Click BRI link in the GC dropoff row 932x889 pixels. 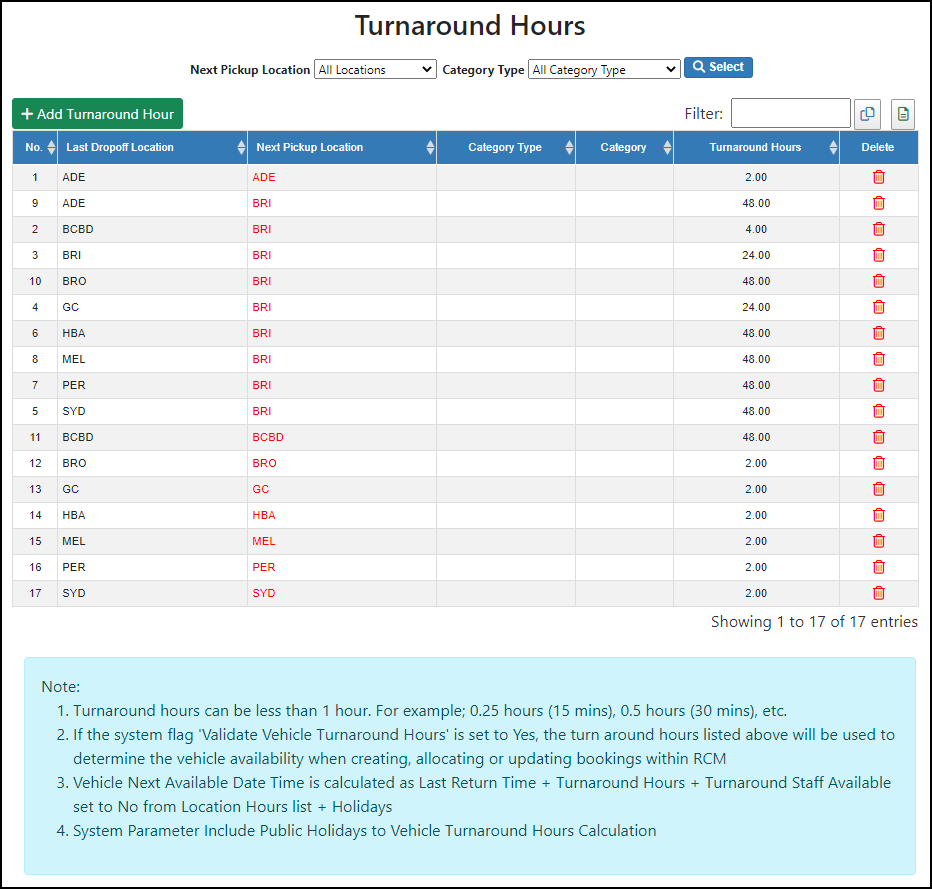(262, 307)
